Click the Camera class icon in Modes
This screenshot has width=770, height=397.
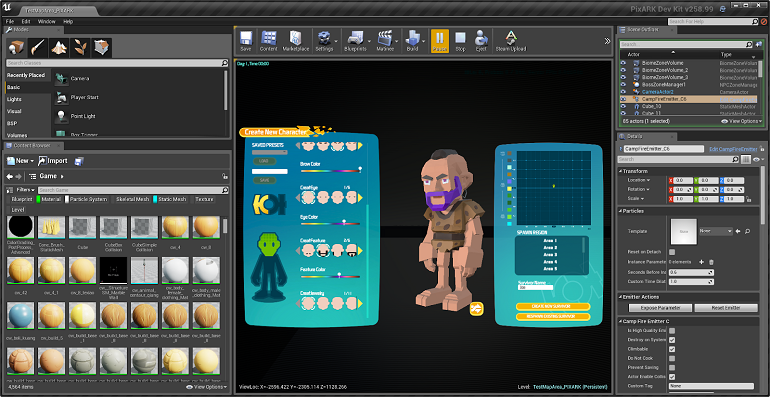[x=61, y=79]
